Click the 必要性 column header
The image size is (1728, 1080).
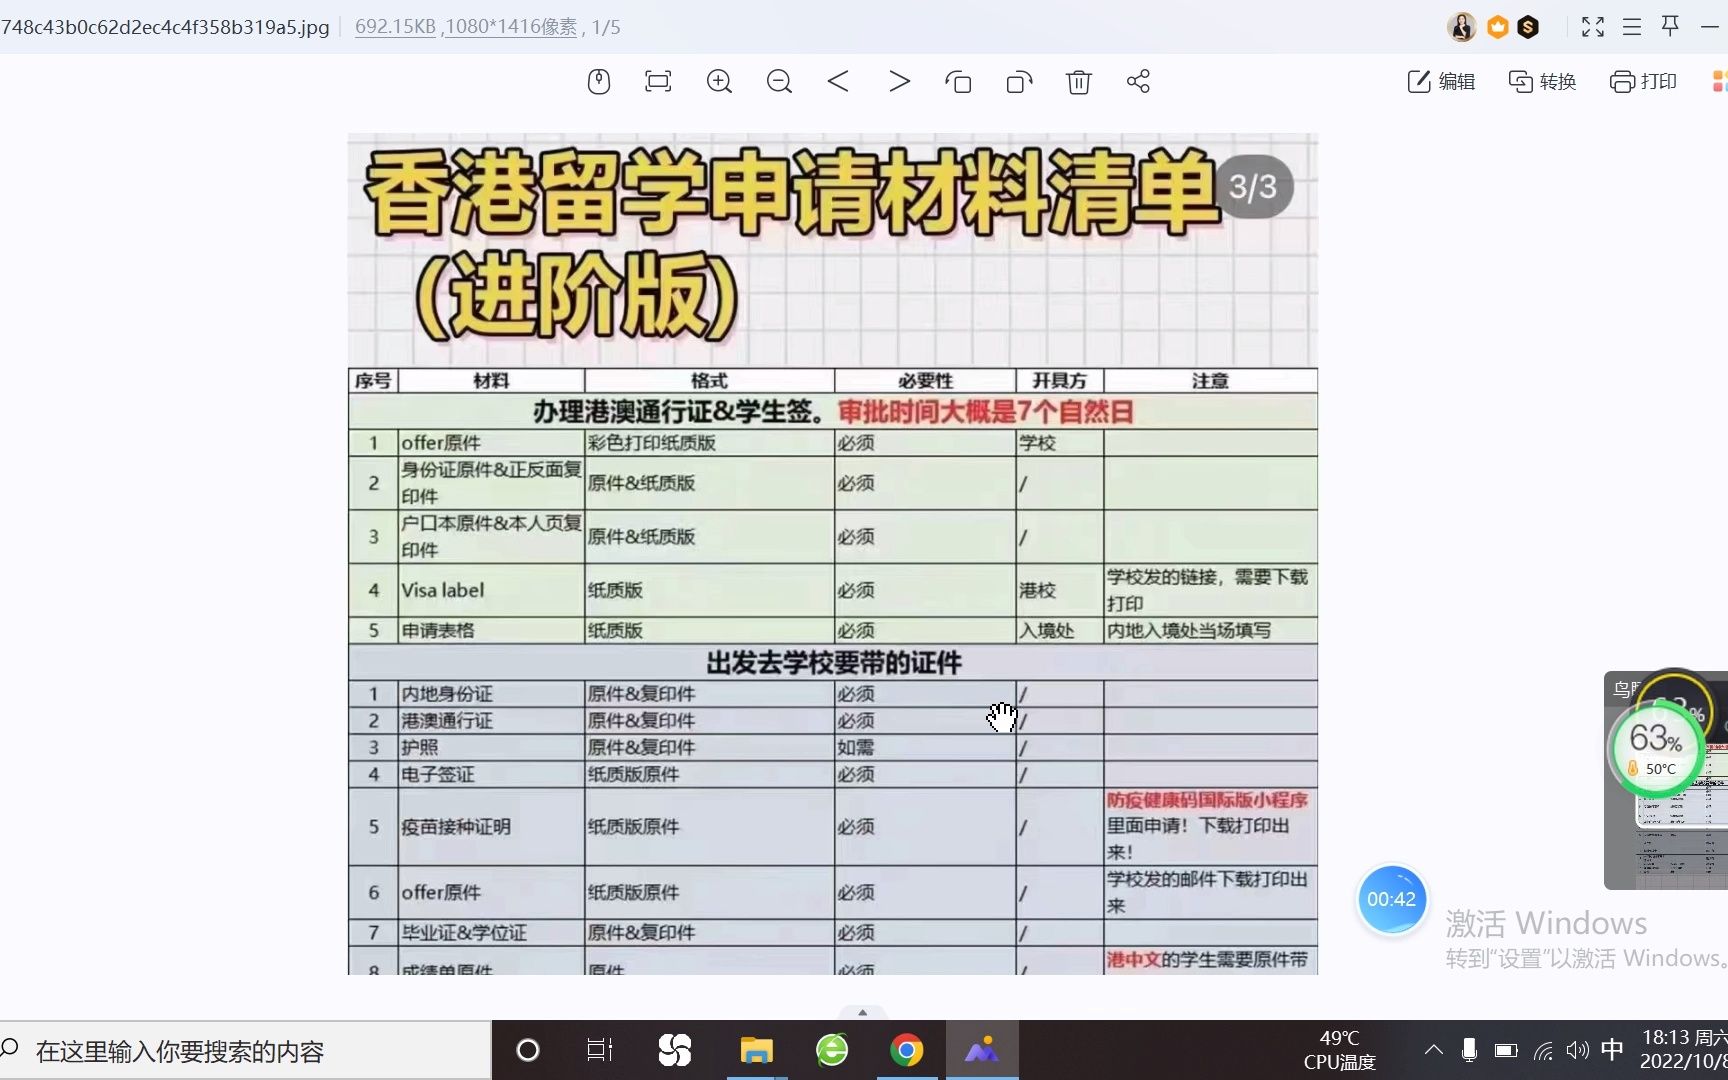tap(926, 381)
